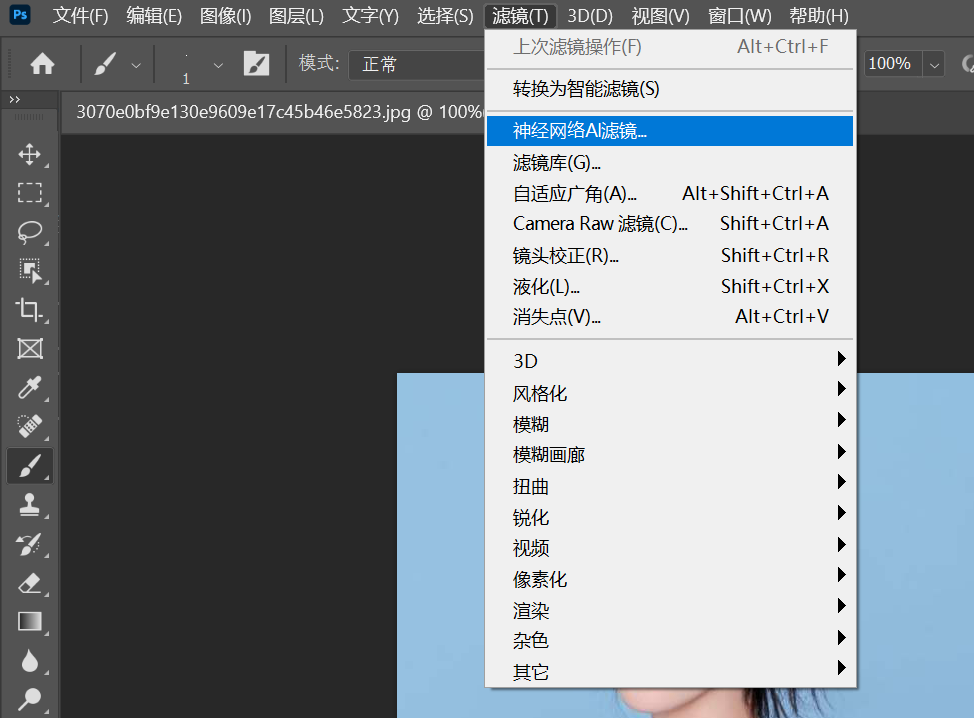Image resolution: width=974 pixels, height=718 pixels.
Task: Select the History Brush tool
Action: [29, 545]
